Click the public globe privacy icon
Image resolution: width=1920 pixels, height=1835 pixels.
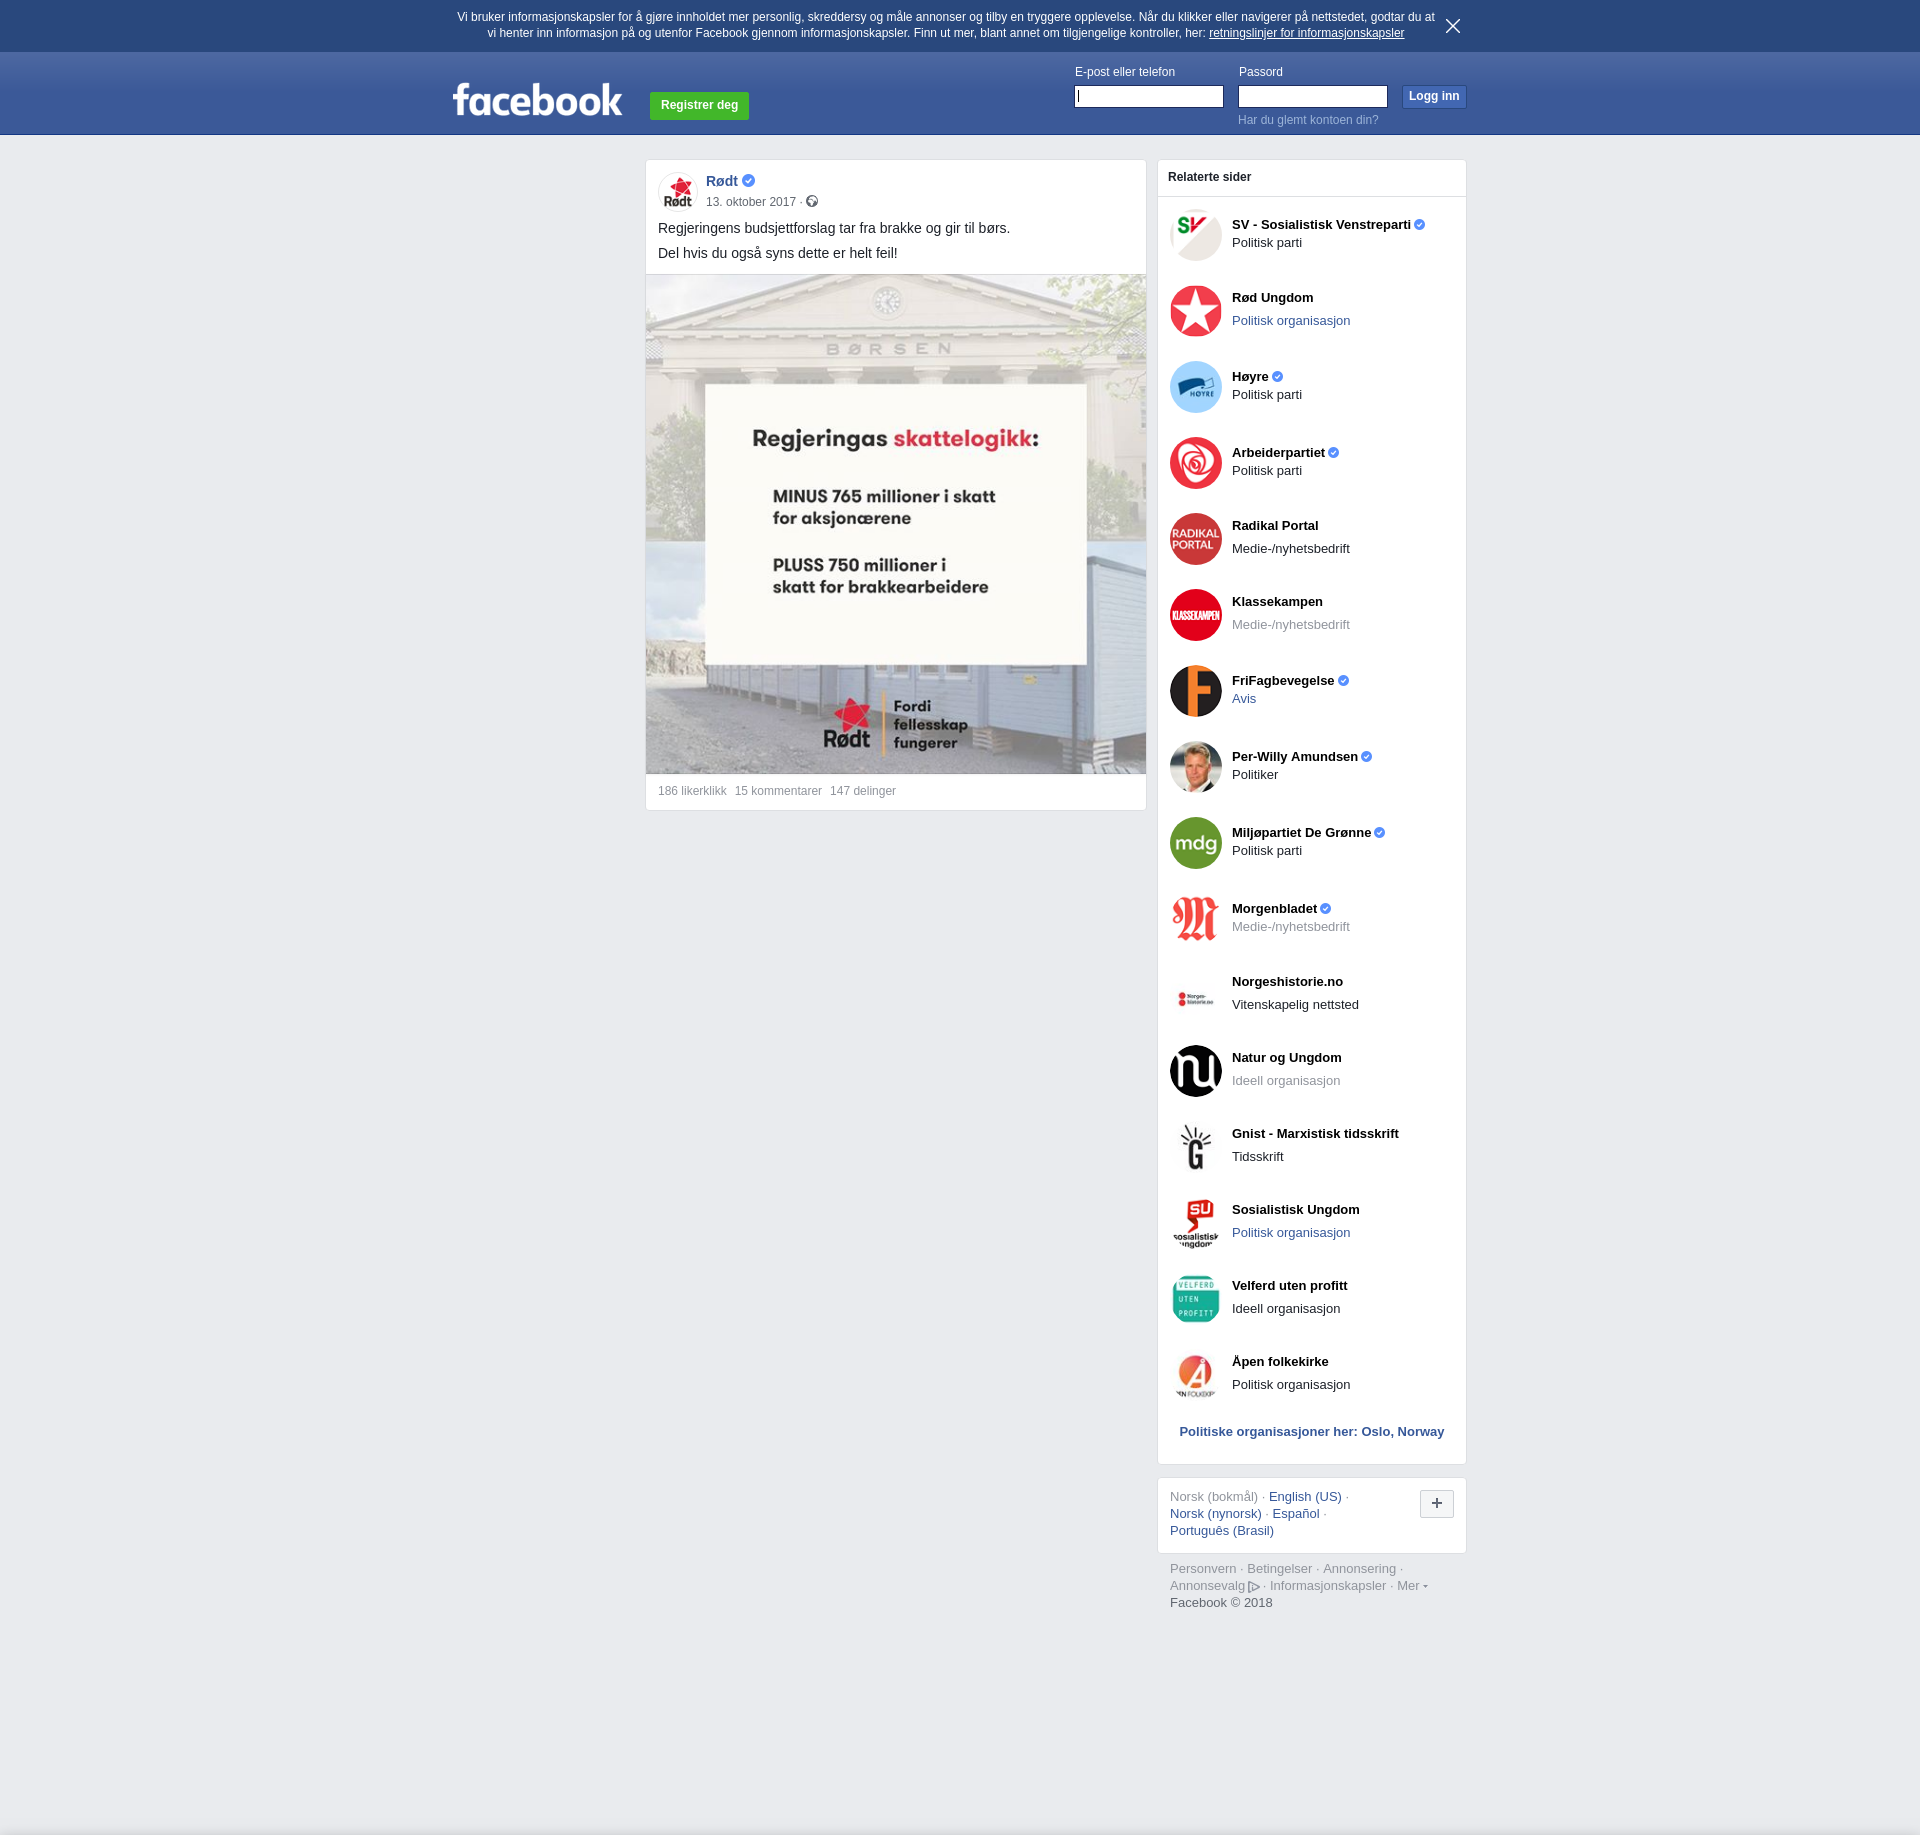pos(812,202)
